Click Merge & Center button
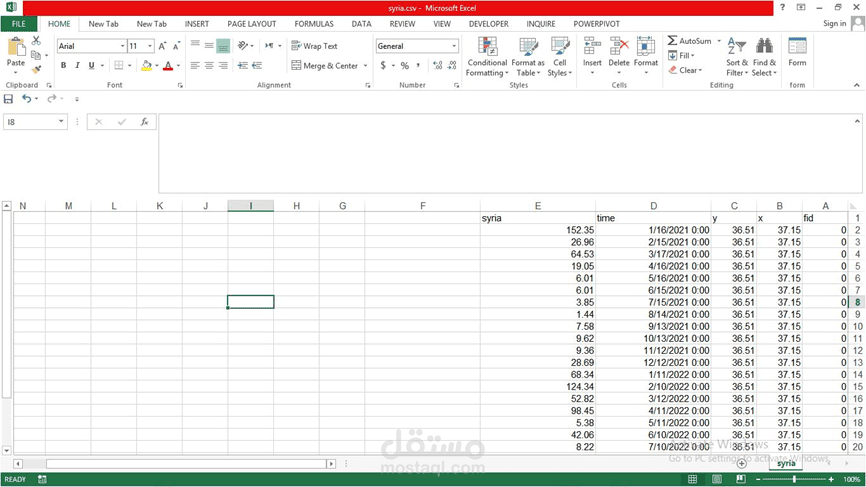This screenshot has height=487, width=866. coord(325,65)
